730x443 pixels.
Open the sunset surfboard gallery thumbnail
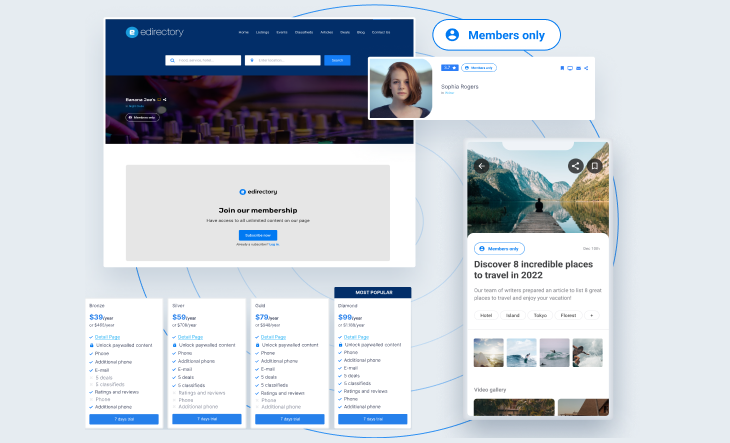tap(489, 353)
